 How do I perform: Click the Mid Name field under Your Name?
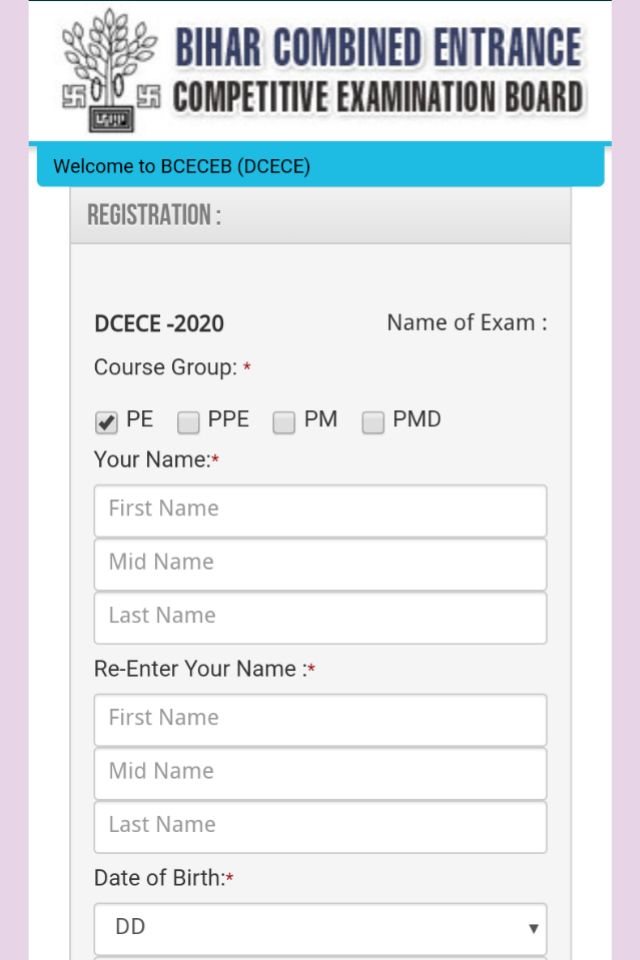(320, 564)
